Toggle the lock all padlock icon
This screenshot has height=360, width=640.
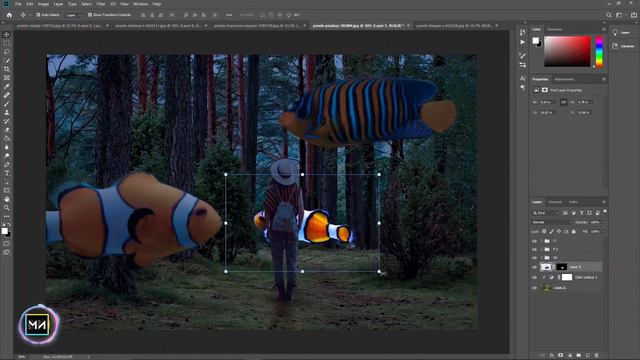[573, 231]
